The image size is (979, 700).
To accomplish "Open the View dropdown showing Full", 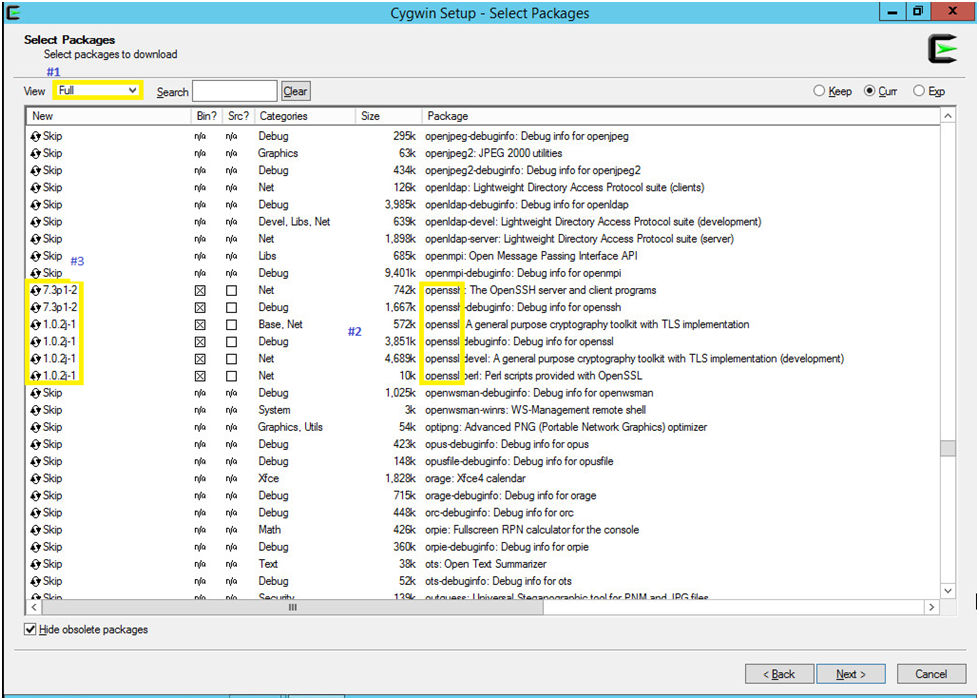I will 97,91.
